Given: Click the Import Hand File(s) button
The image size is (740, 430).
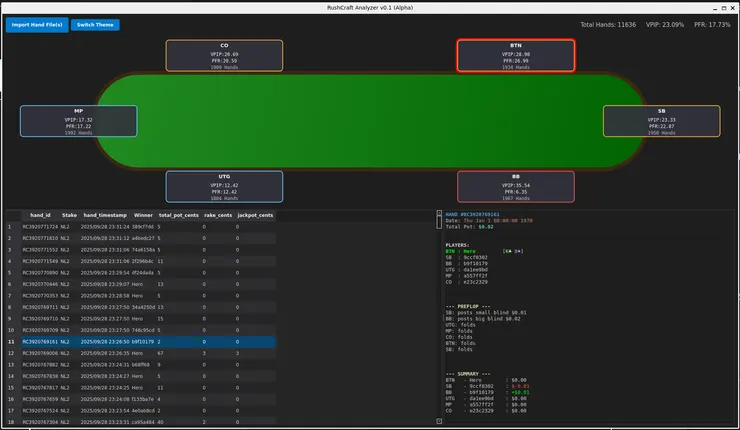Looking at the screenshot, I should pyautogui.click(x=36, y=25).
